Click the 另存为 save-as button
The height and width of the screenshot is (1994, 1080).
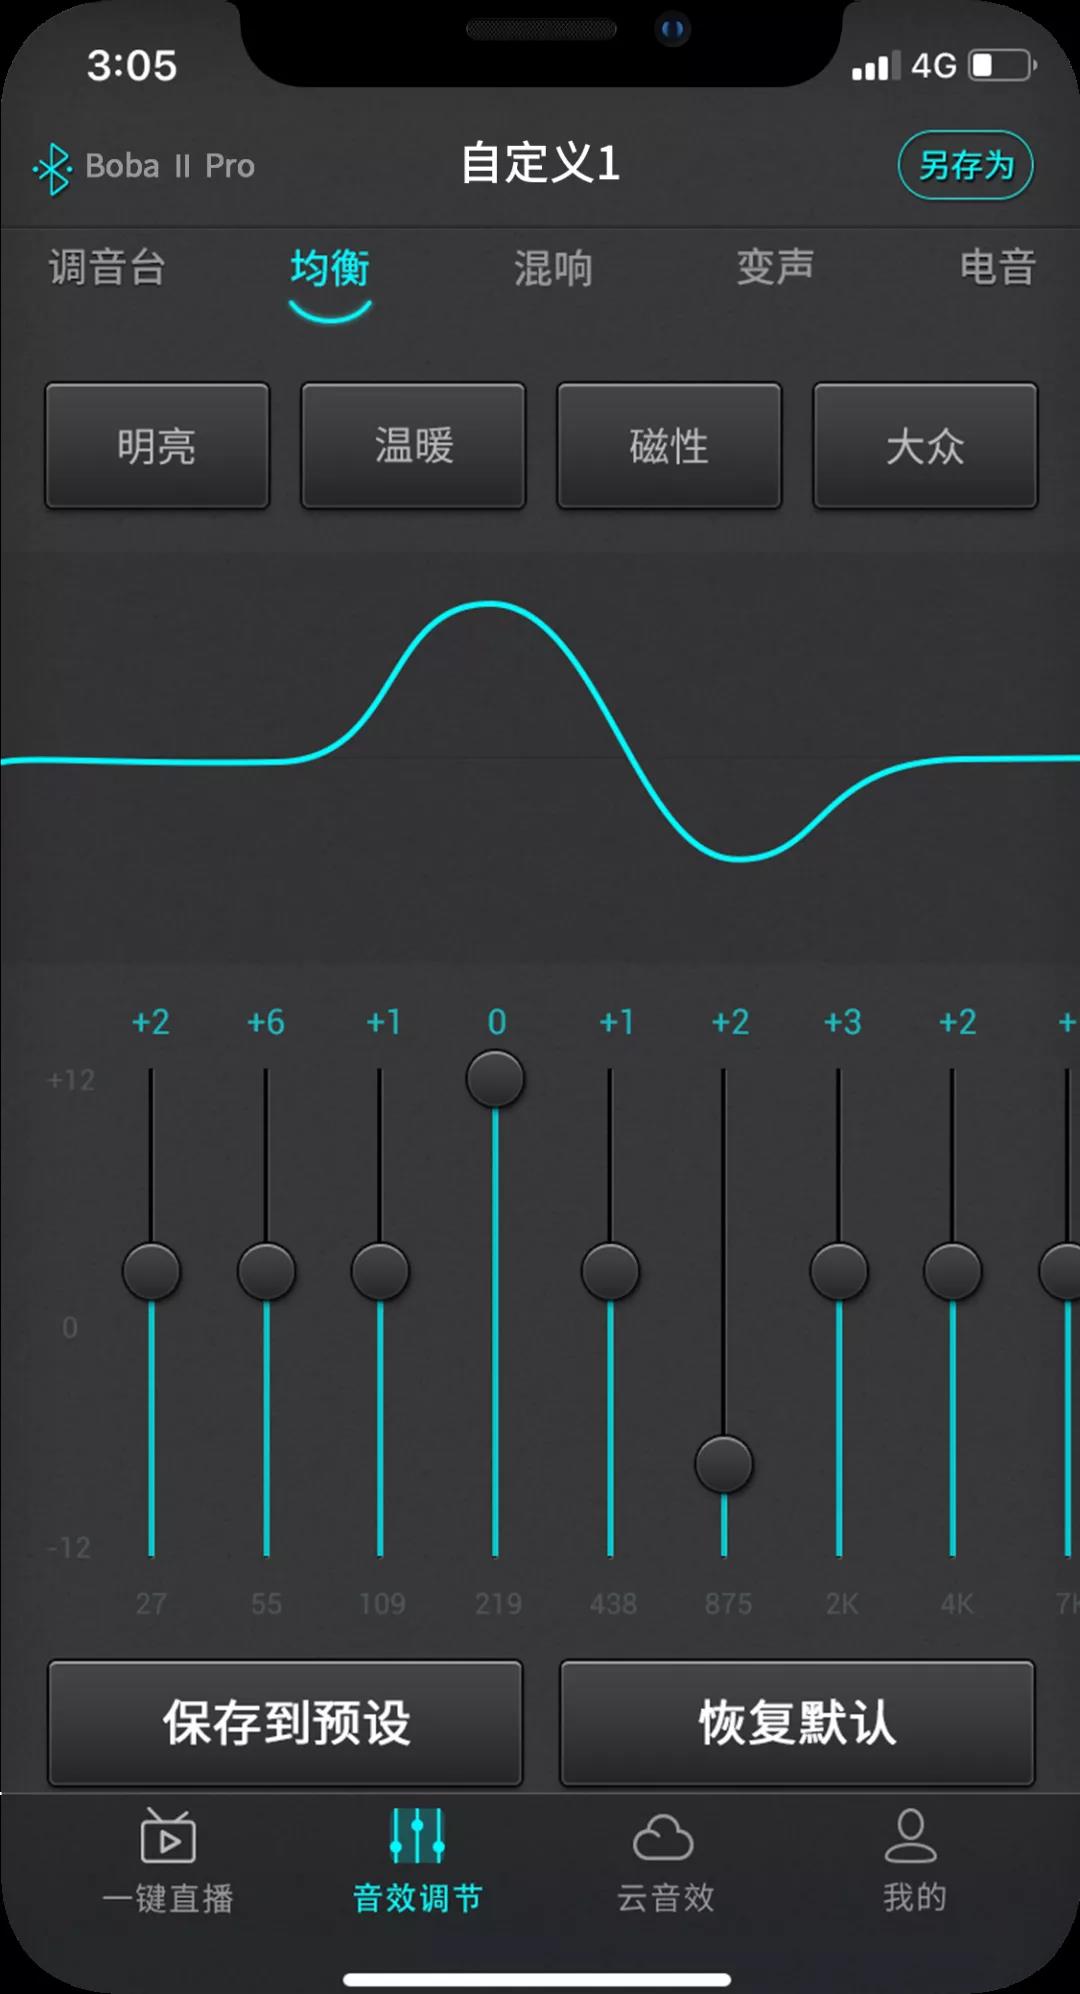pos(966,165)
